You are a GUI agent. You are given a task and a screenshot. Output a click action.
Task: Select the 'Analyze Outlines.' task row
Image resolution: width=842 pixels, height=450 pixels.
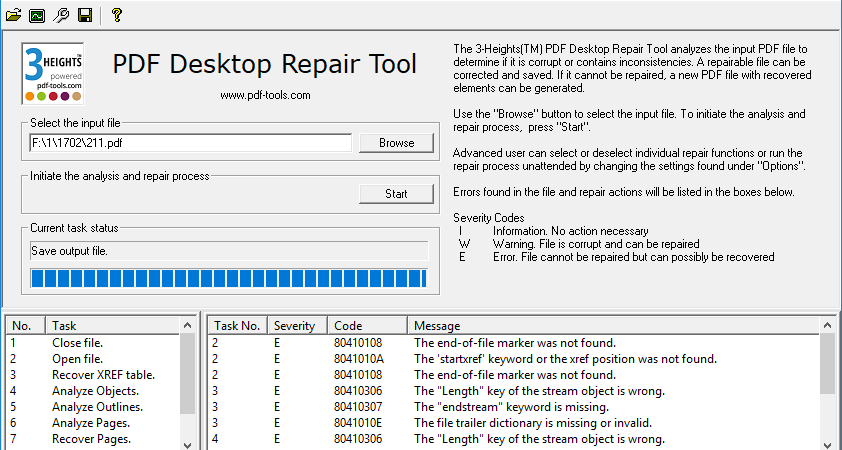point(93,407)
